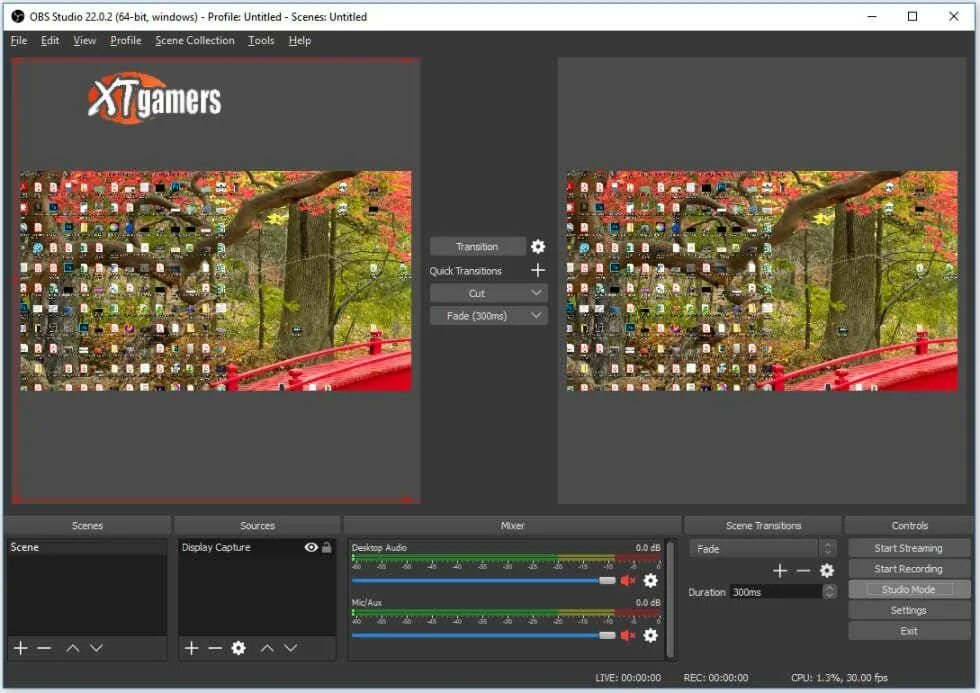The height and width of the screenshot is (693, 980).
Task: Expand the Cut quick transition dropdown
Action: tap(536, 293)
